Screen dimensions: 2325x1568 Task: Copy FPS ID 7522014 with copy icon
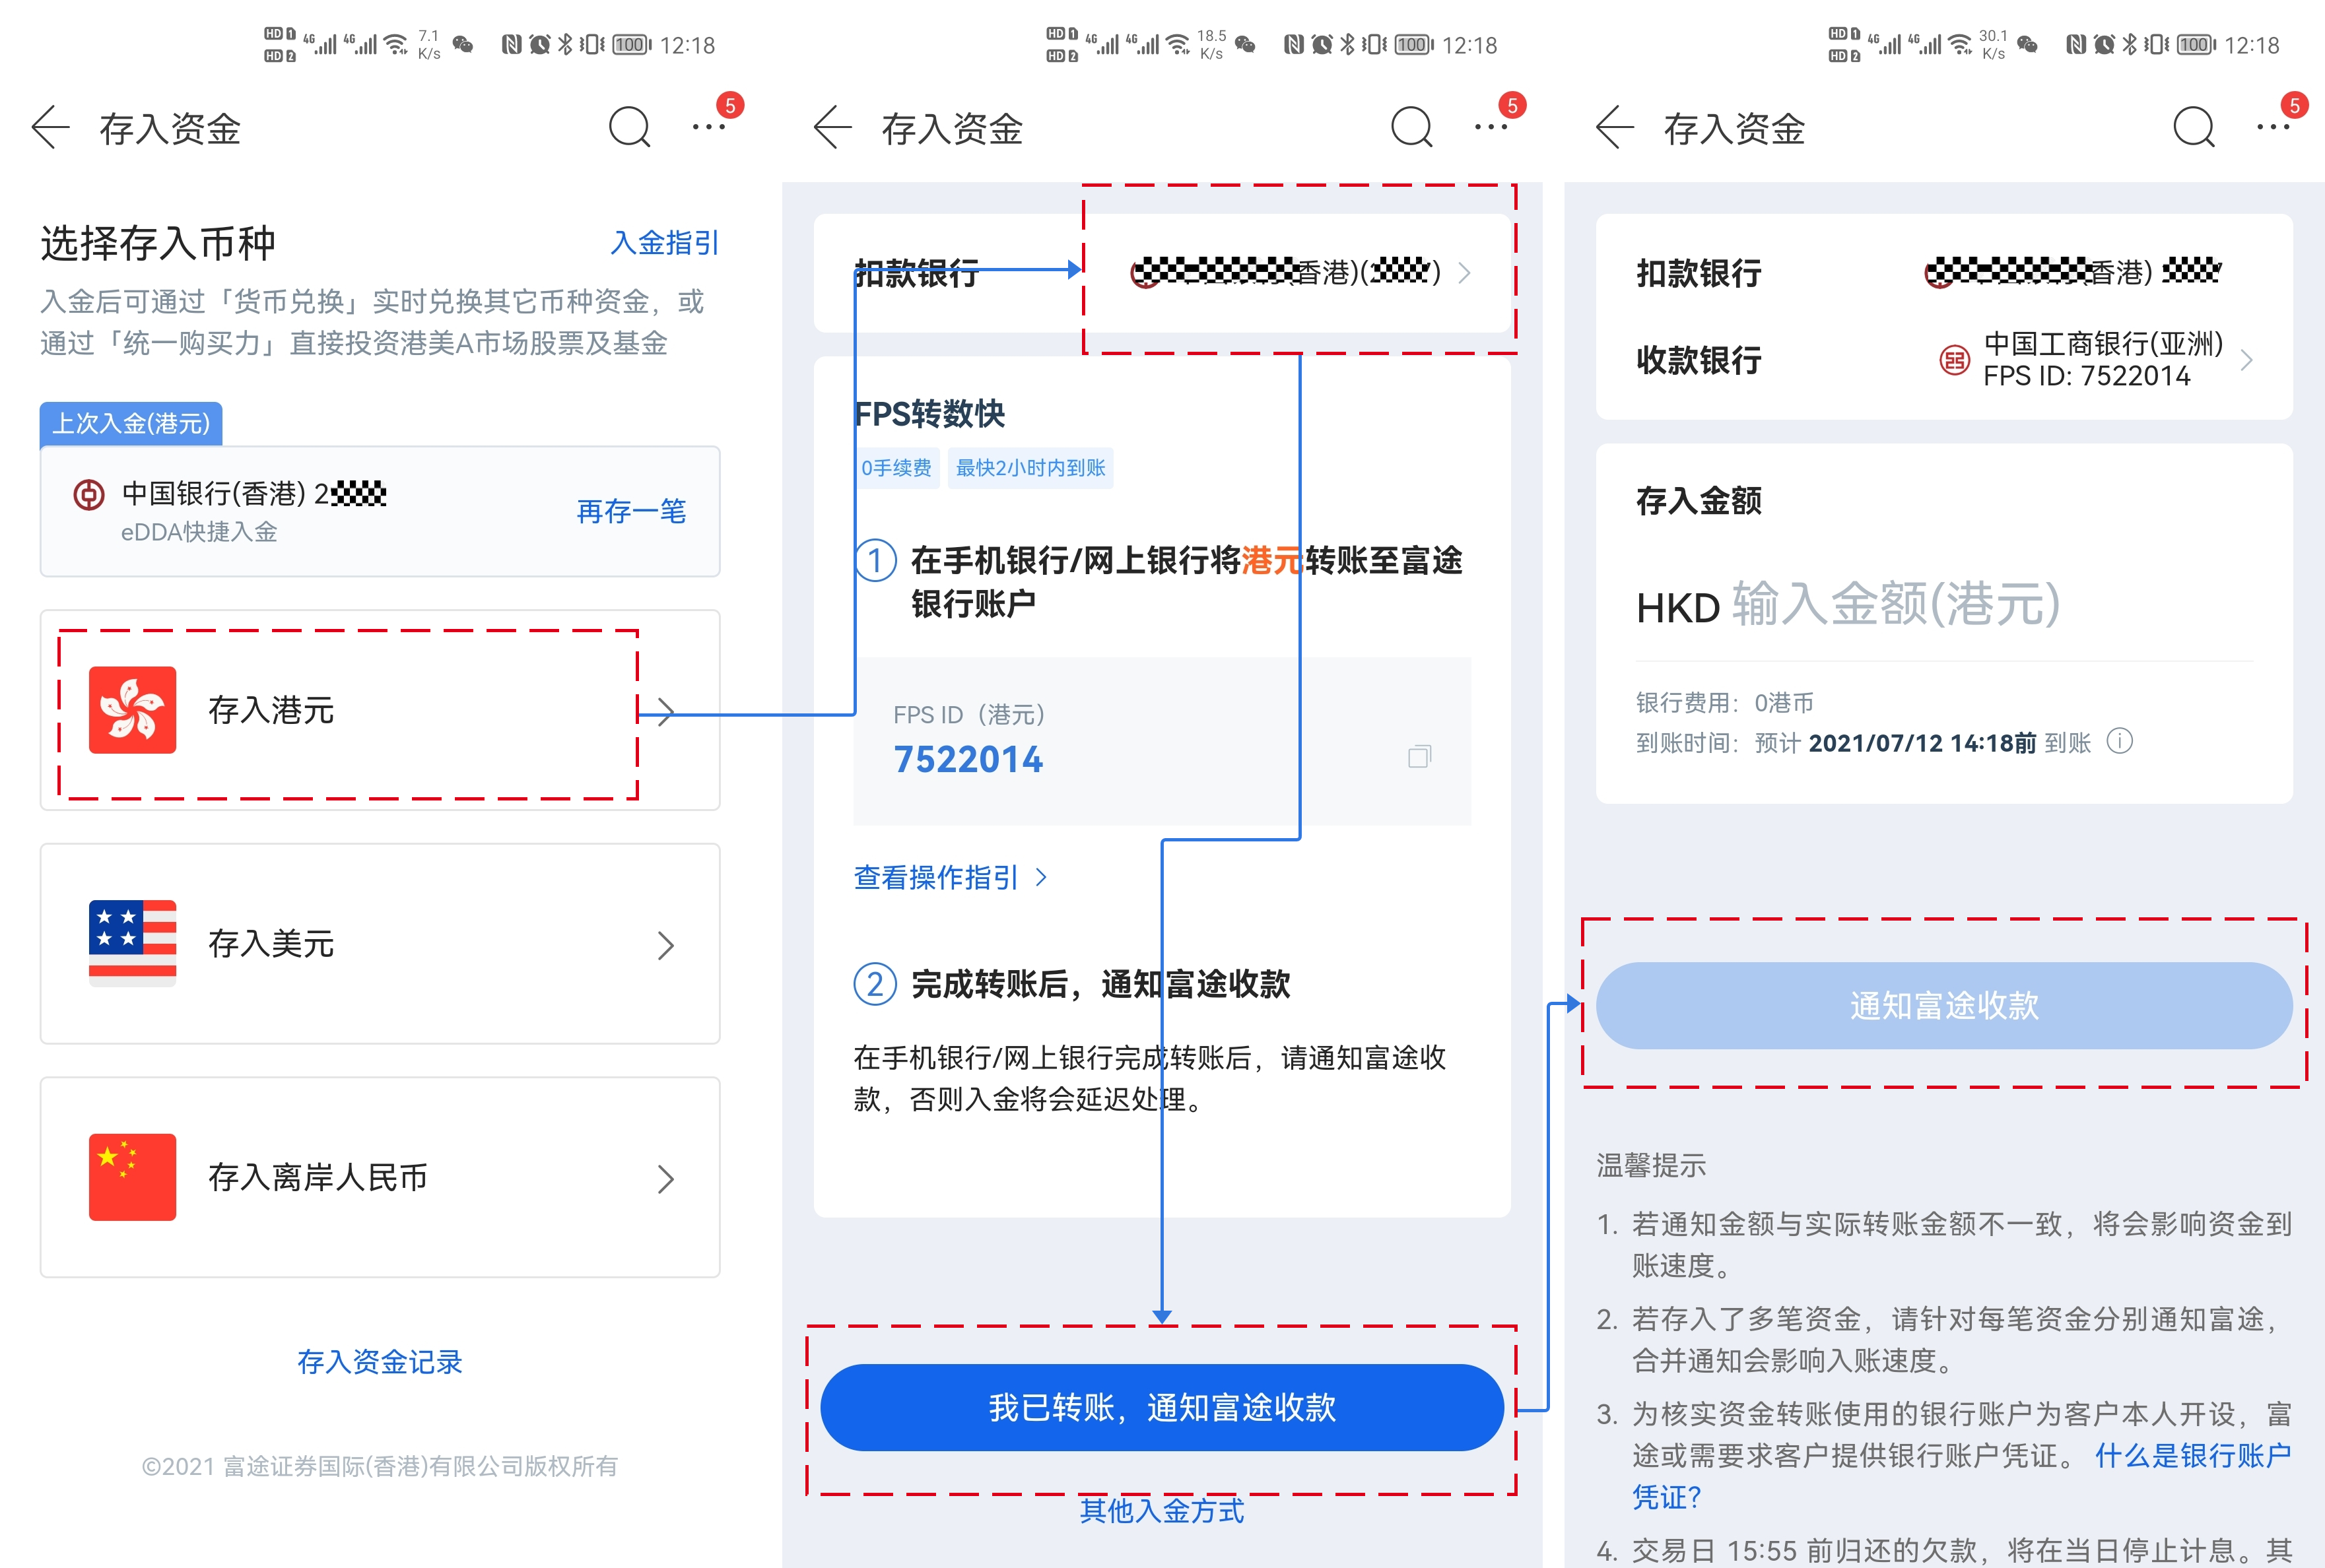(x=1419, y=757)
